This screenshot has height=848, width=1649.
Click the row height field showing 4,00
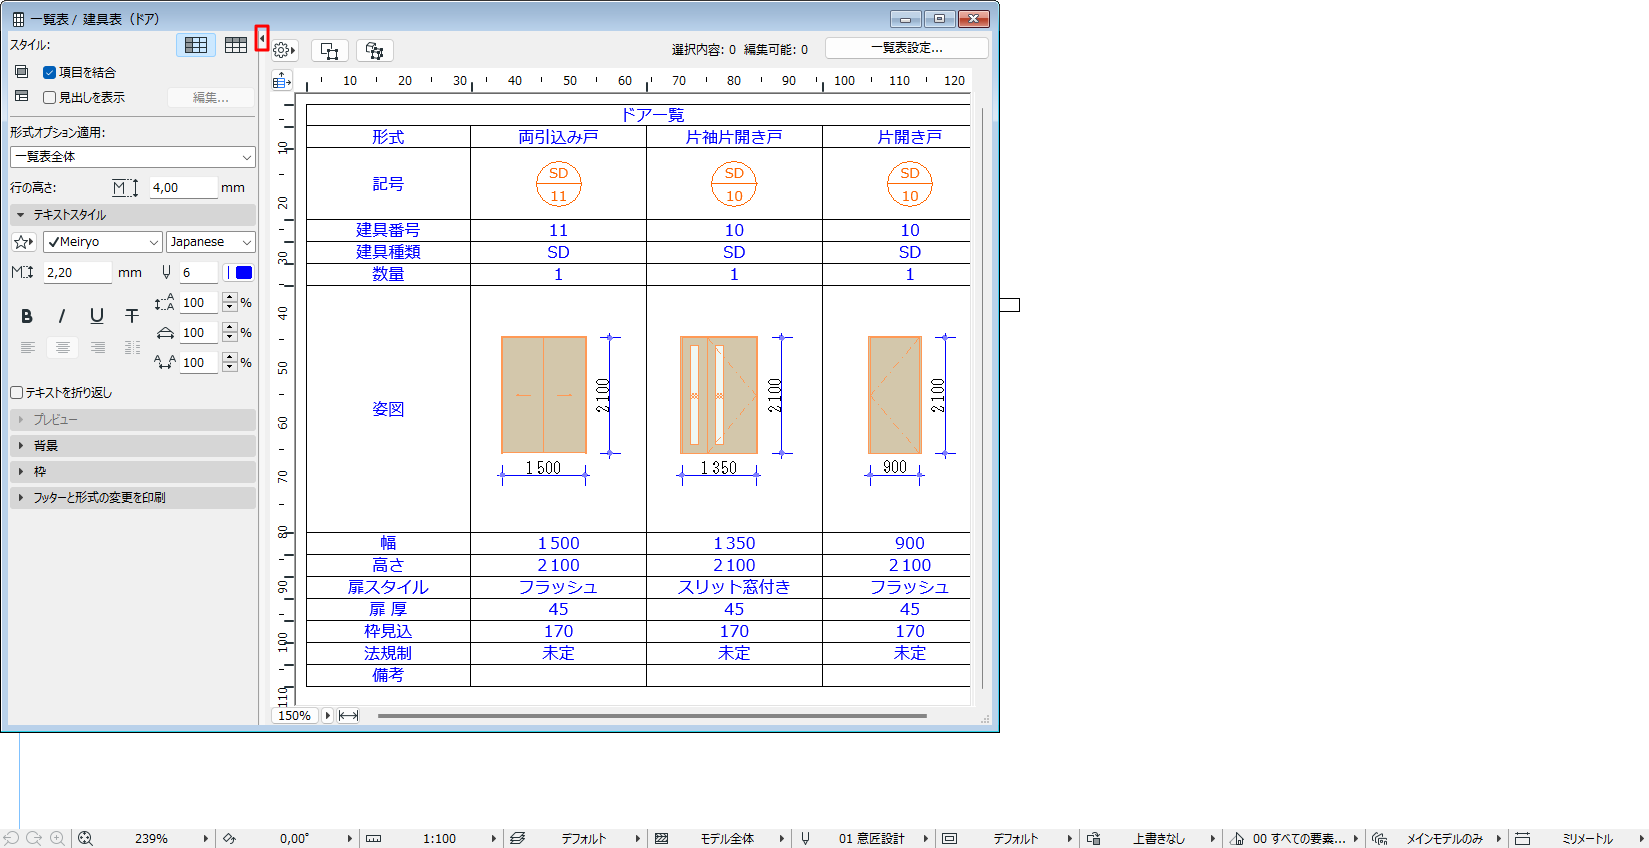pyautogui.click(x=183, y=188)
